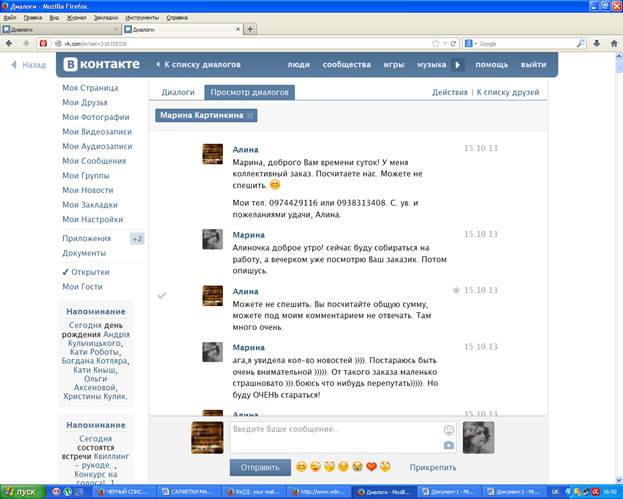Screen dimensions: 623x499
Task: Click the browser address bar
Action: 246,43
